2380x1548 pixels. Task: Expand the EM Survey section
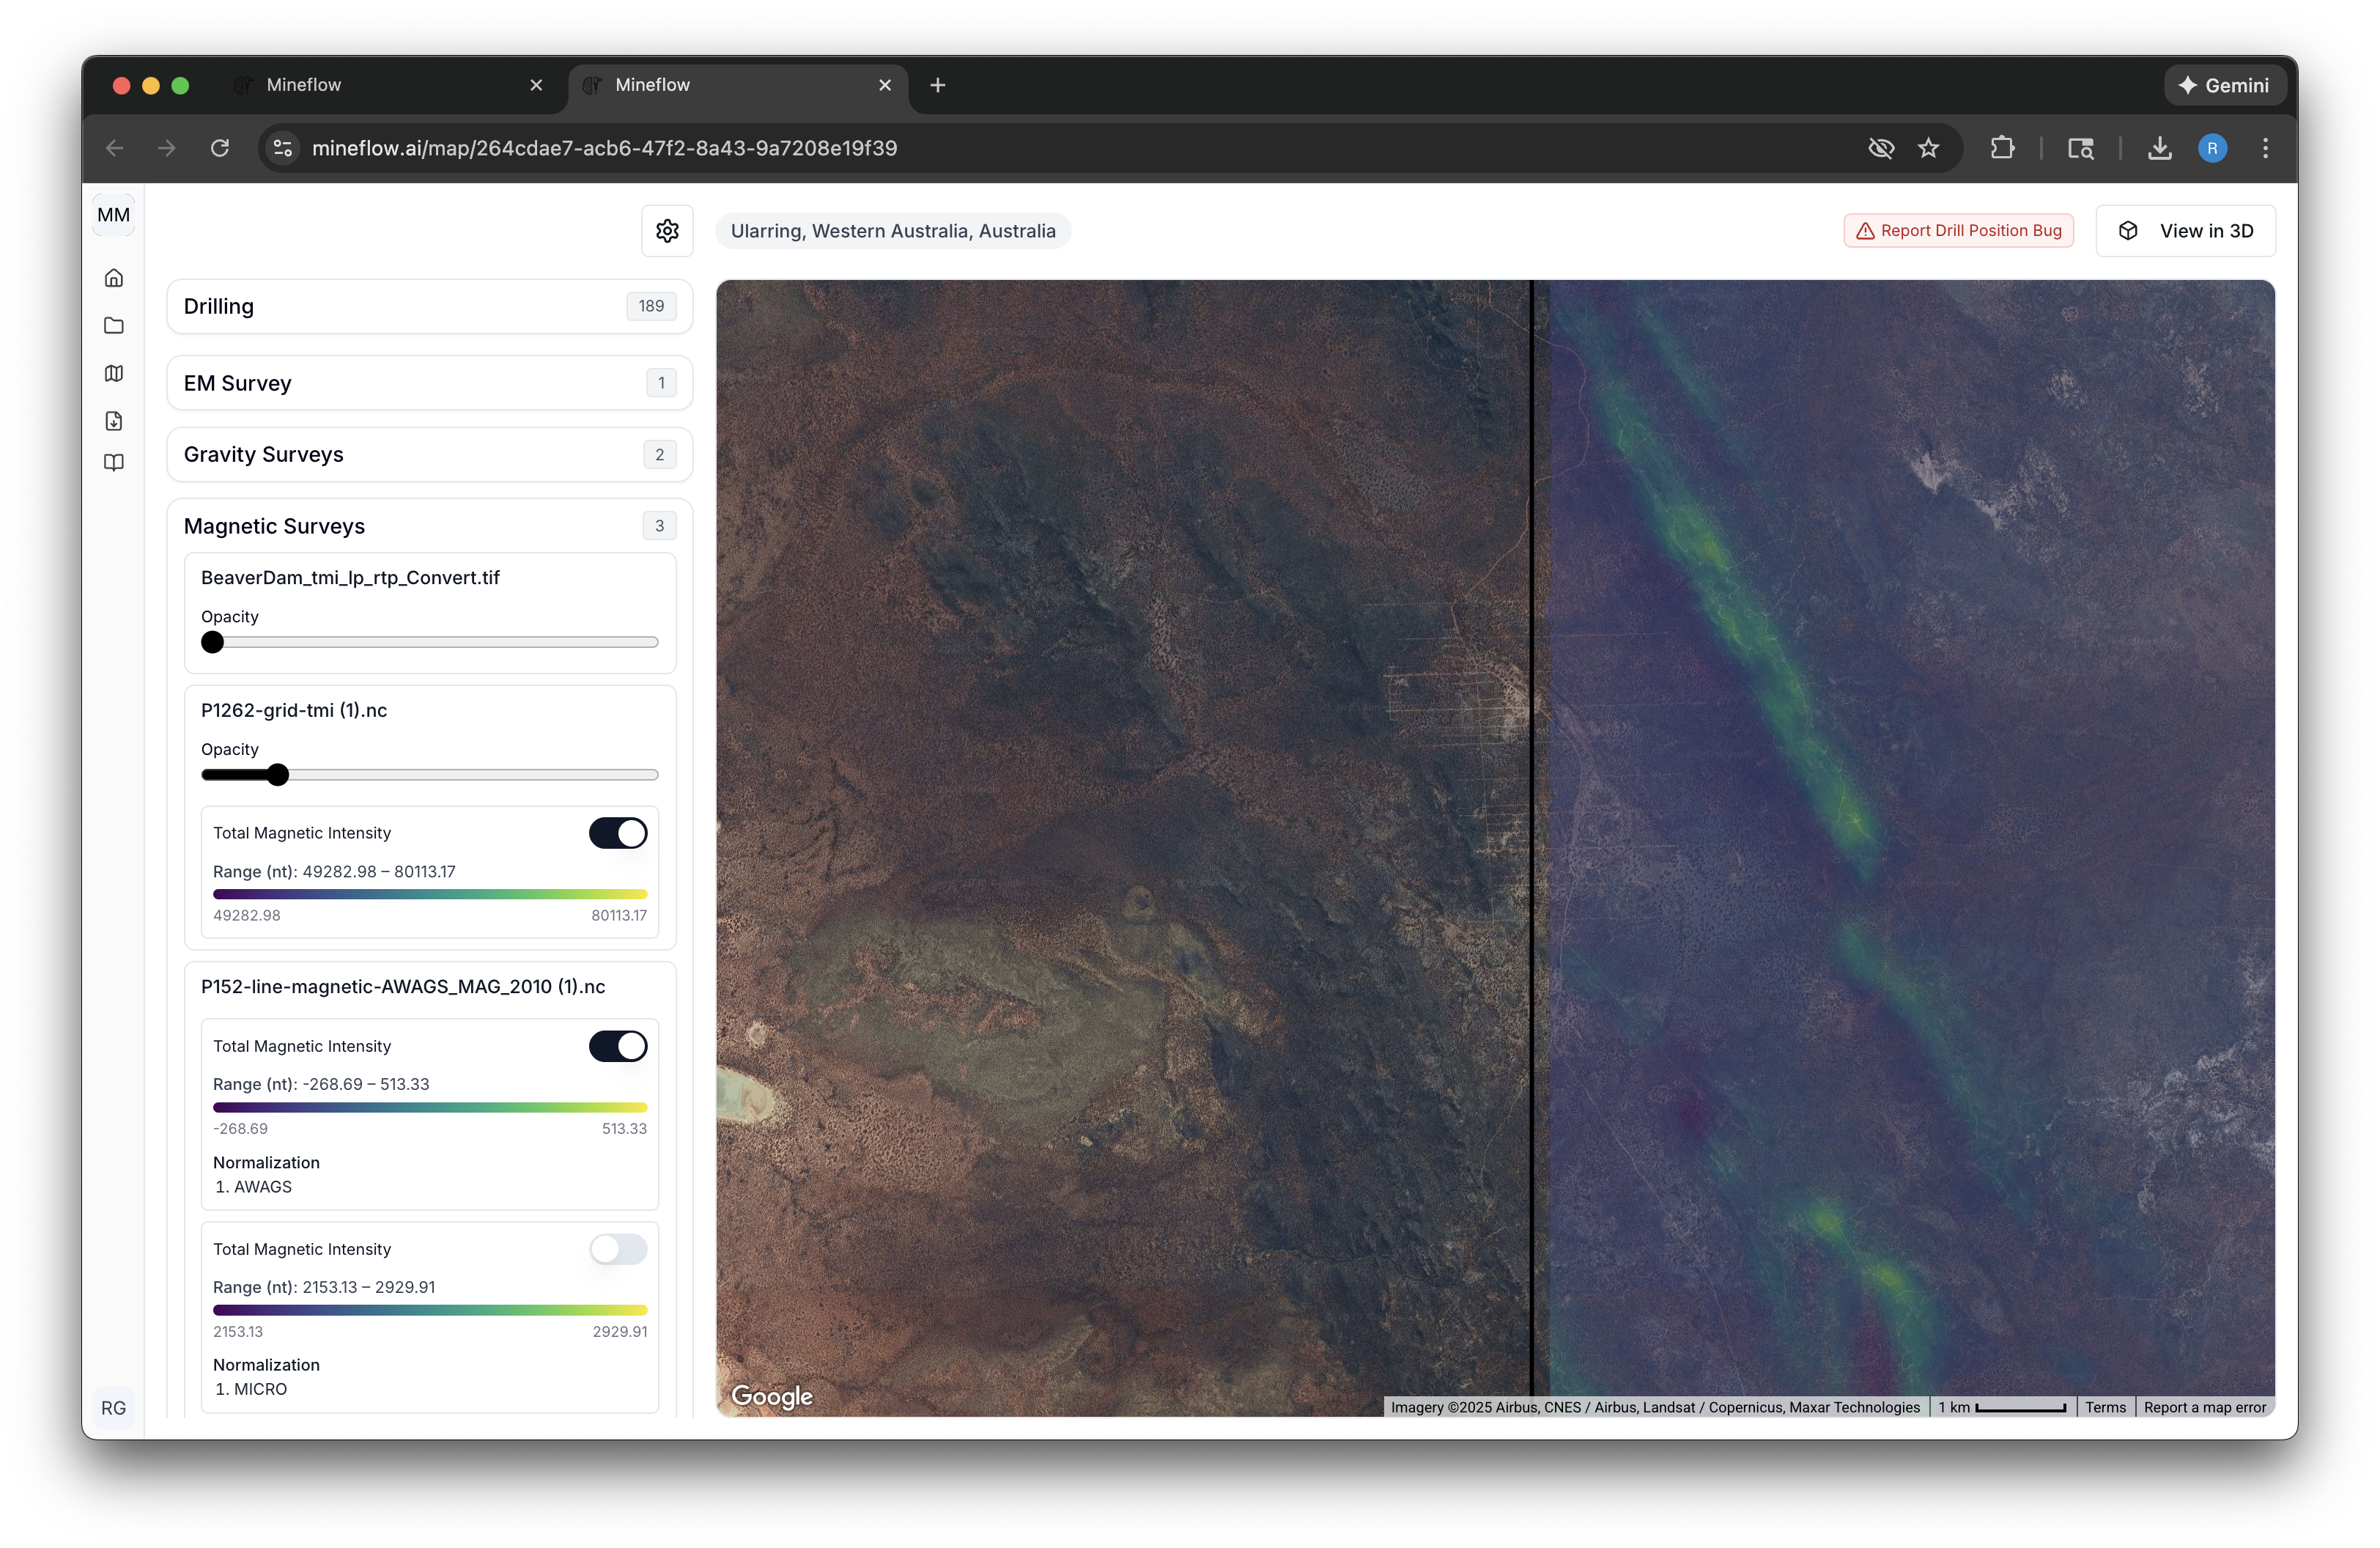coord(430,382)
